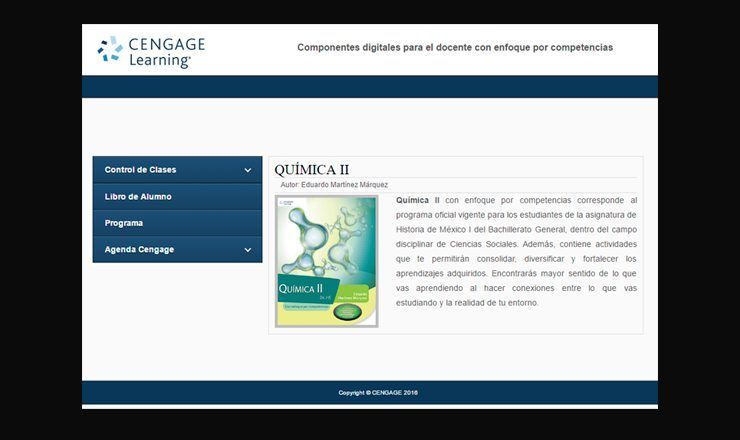Click the Química II book cover thumbnail
This screenshot has width=740, height=440.
327,261
